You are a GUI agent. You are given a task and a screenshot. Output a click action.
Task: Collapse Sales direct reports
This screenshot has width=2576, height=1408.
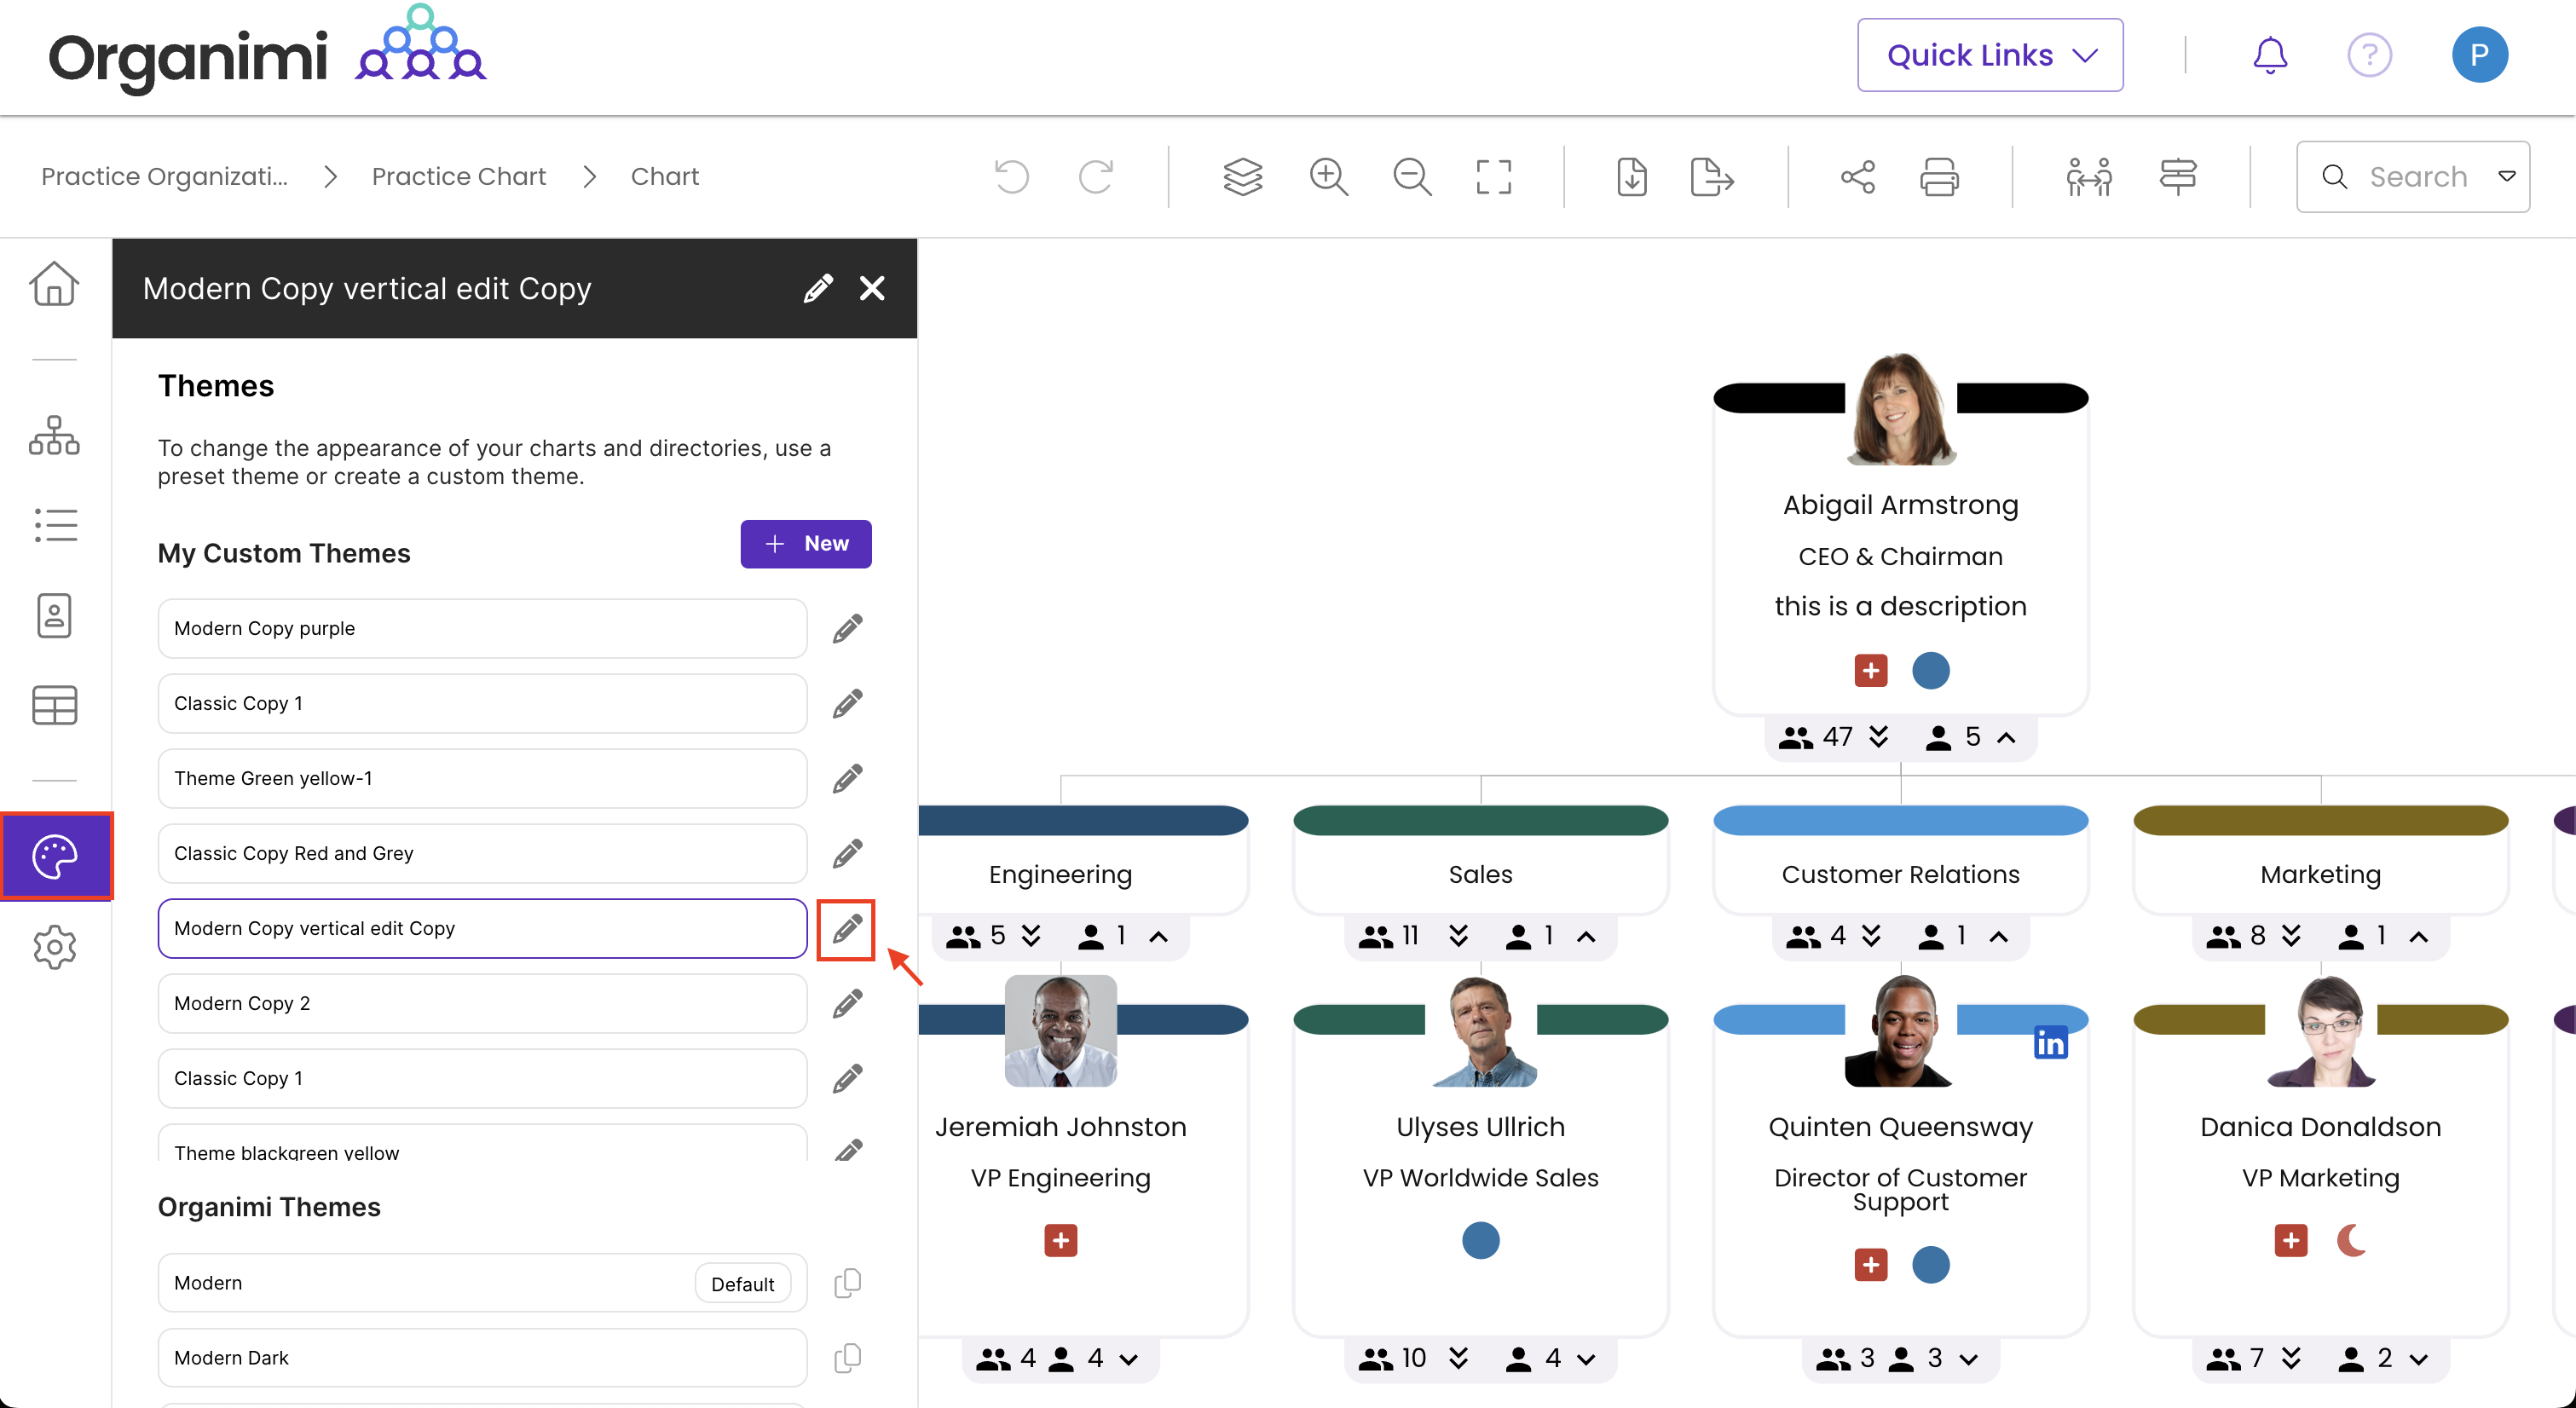[1586, 936]
